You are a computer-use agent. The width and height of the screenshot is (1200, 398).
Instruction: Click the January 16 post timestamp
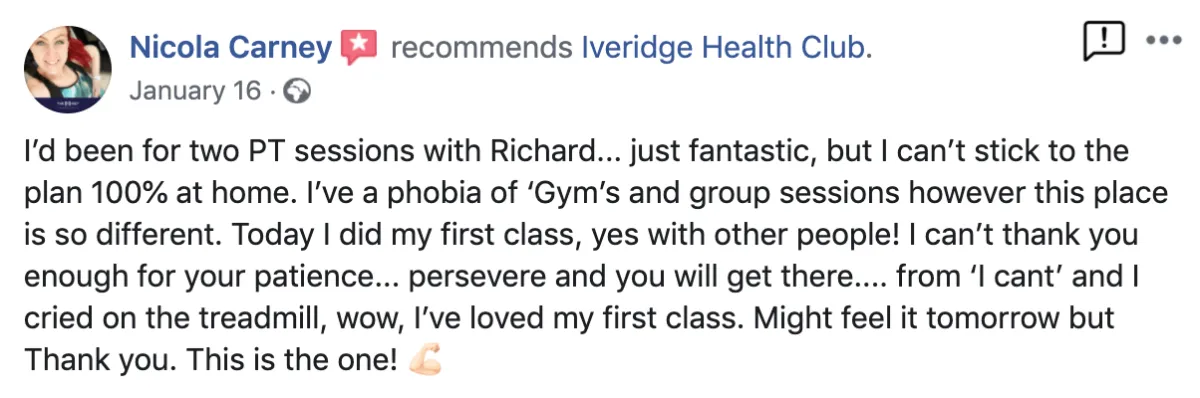[190, 91]
